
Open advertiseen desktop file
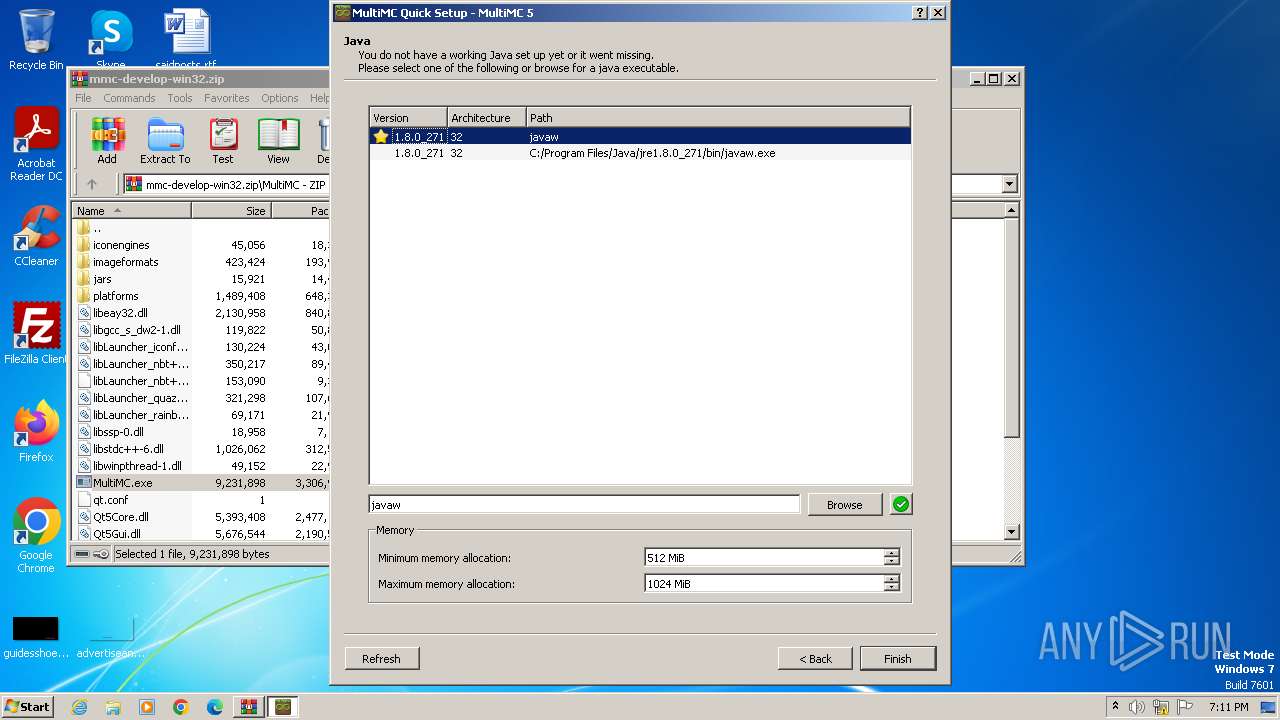[110, 637]
